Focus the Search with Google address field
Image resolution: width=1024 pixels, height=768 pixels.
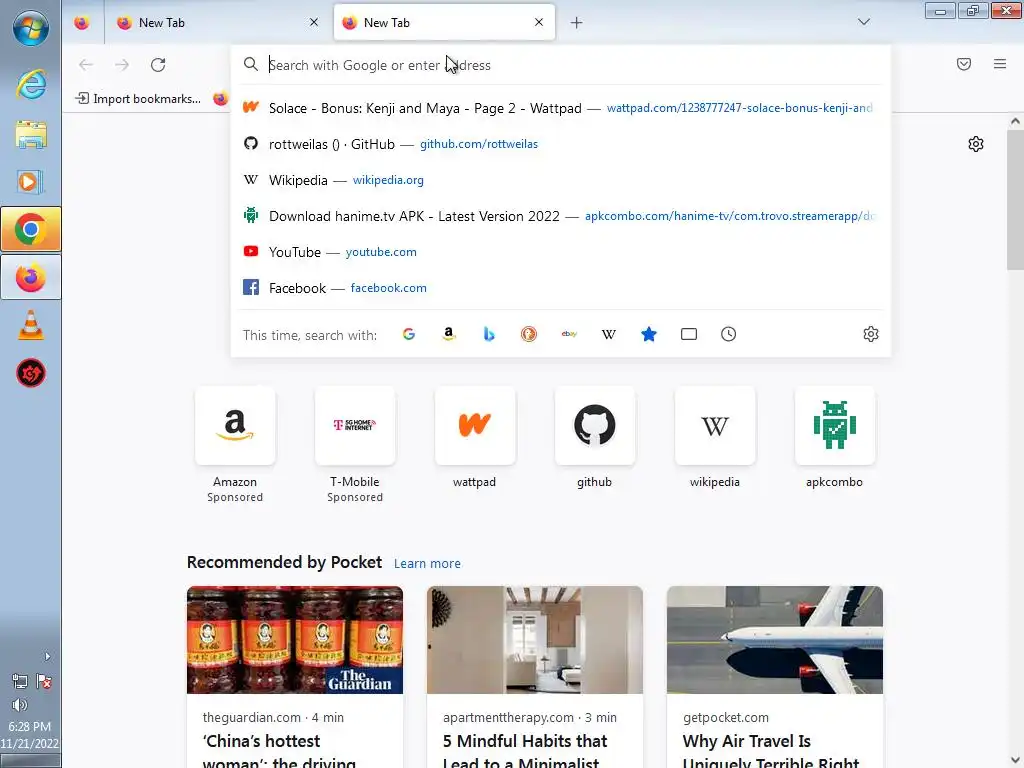(x=562, y=65)
